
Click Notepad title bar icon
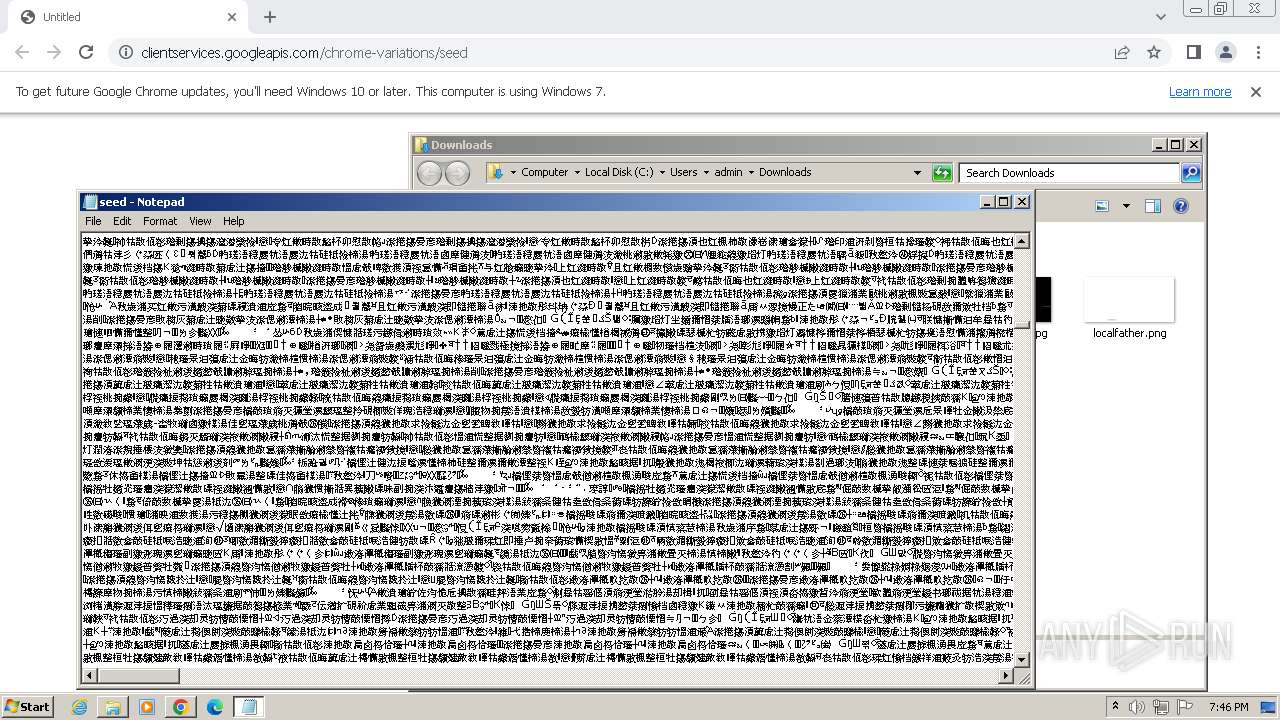tap(91, 202)
